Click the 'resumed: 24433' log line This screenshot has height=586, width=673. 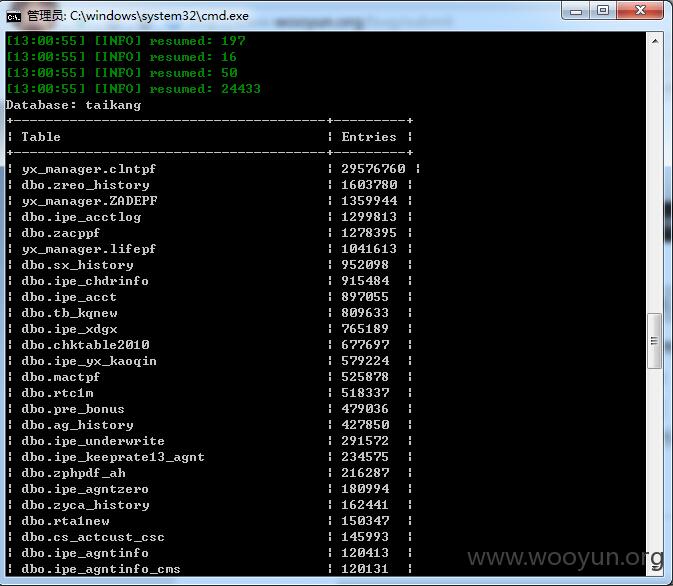coord(133,89)
